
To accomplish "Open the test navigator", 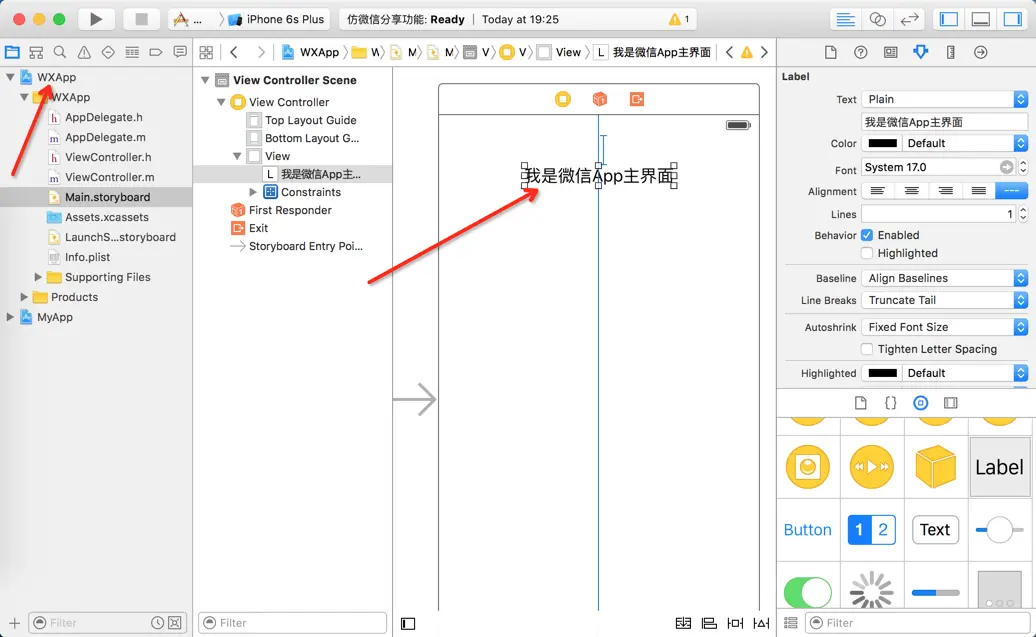I will click(108, 52).
